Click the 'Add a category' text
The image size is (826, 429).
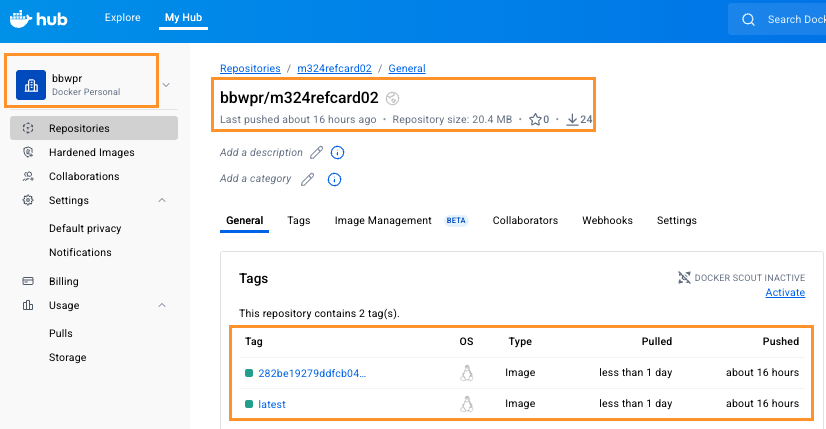(x=255, y=179)
